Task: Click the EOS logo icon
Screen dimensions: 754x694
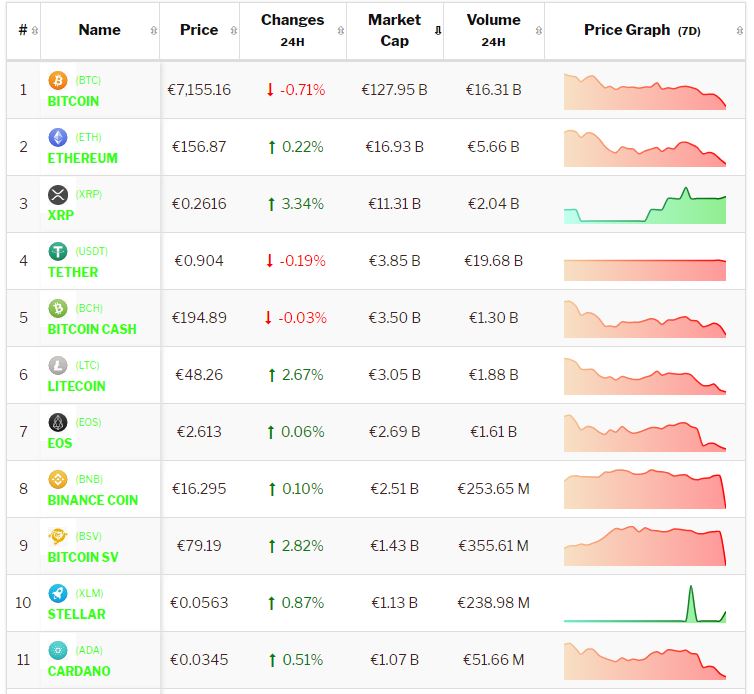Action: (x=58, y=422)
